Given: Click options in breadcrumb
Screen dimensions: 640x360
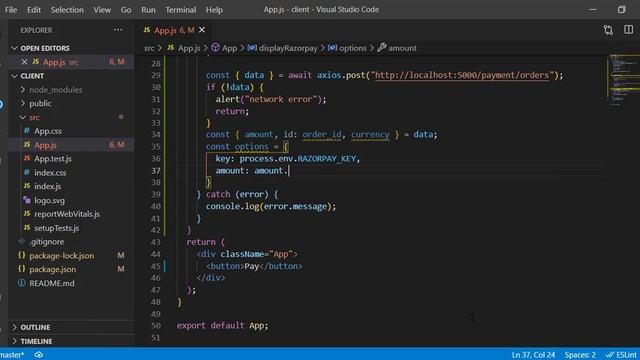Looking at the screenshot, I should coord(353,48).
